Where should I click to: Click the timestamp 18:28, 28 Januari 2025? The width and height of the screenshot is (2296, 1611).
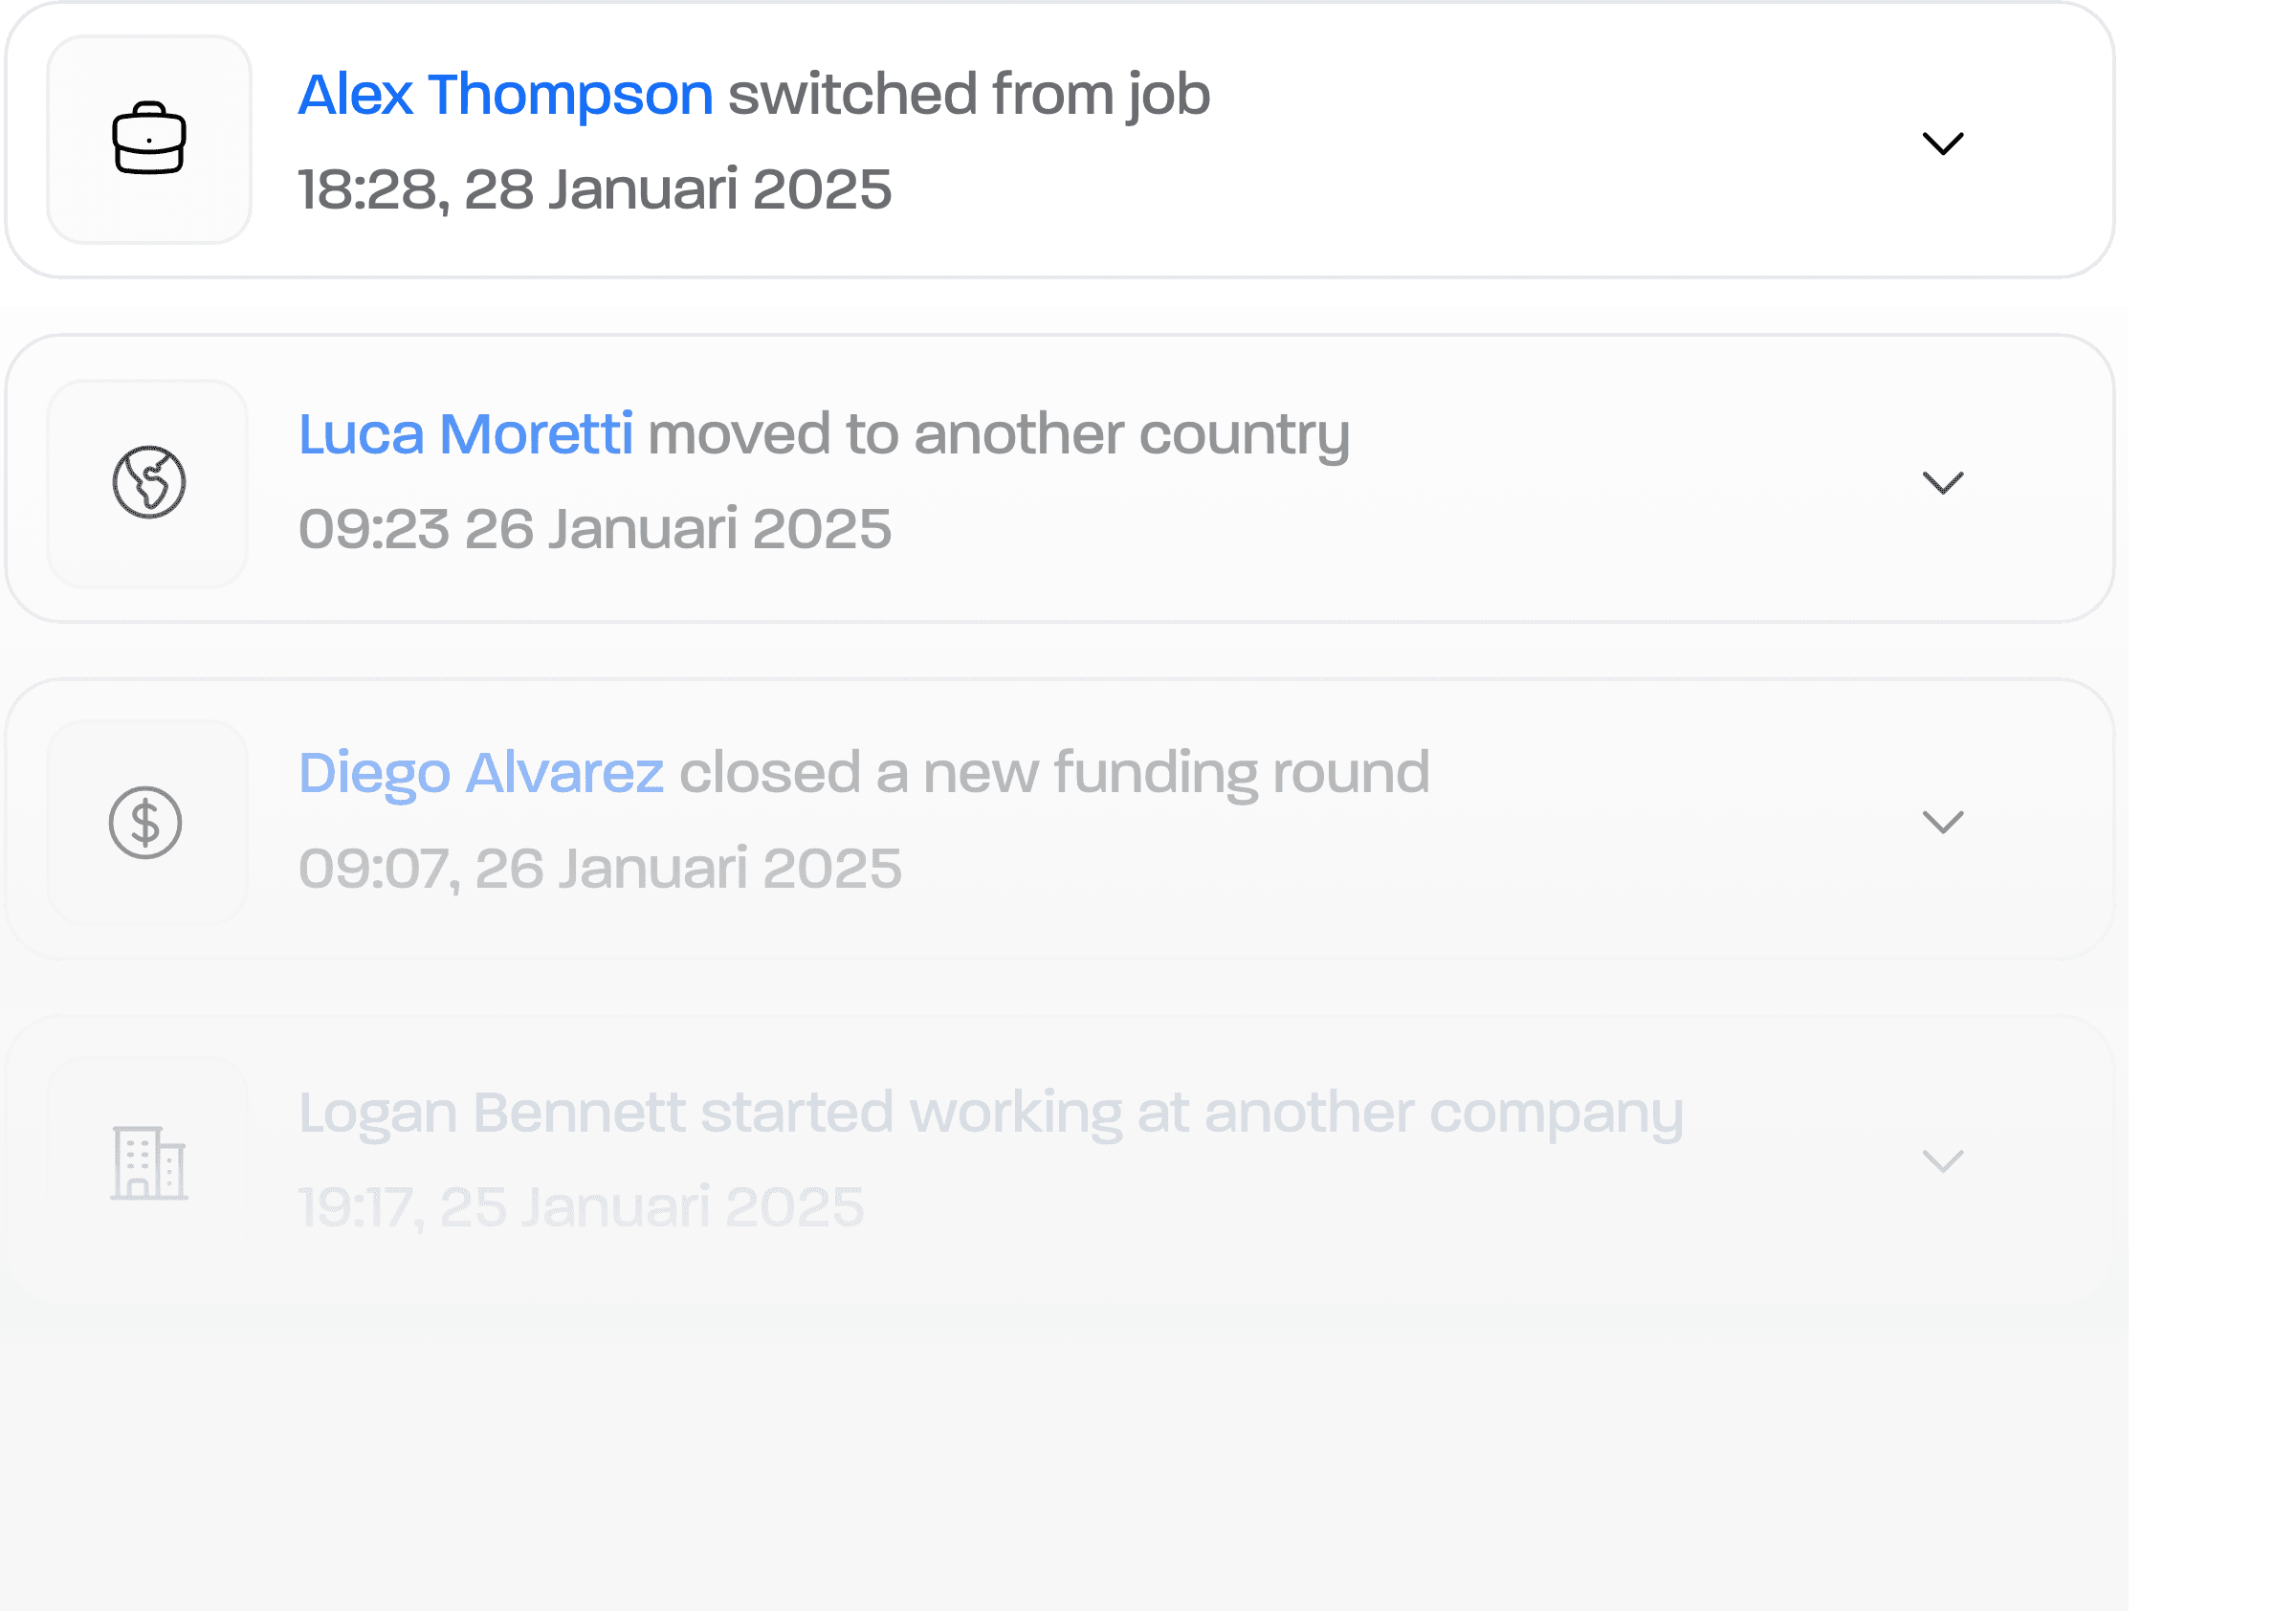(x=595, y=189)
